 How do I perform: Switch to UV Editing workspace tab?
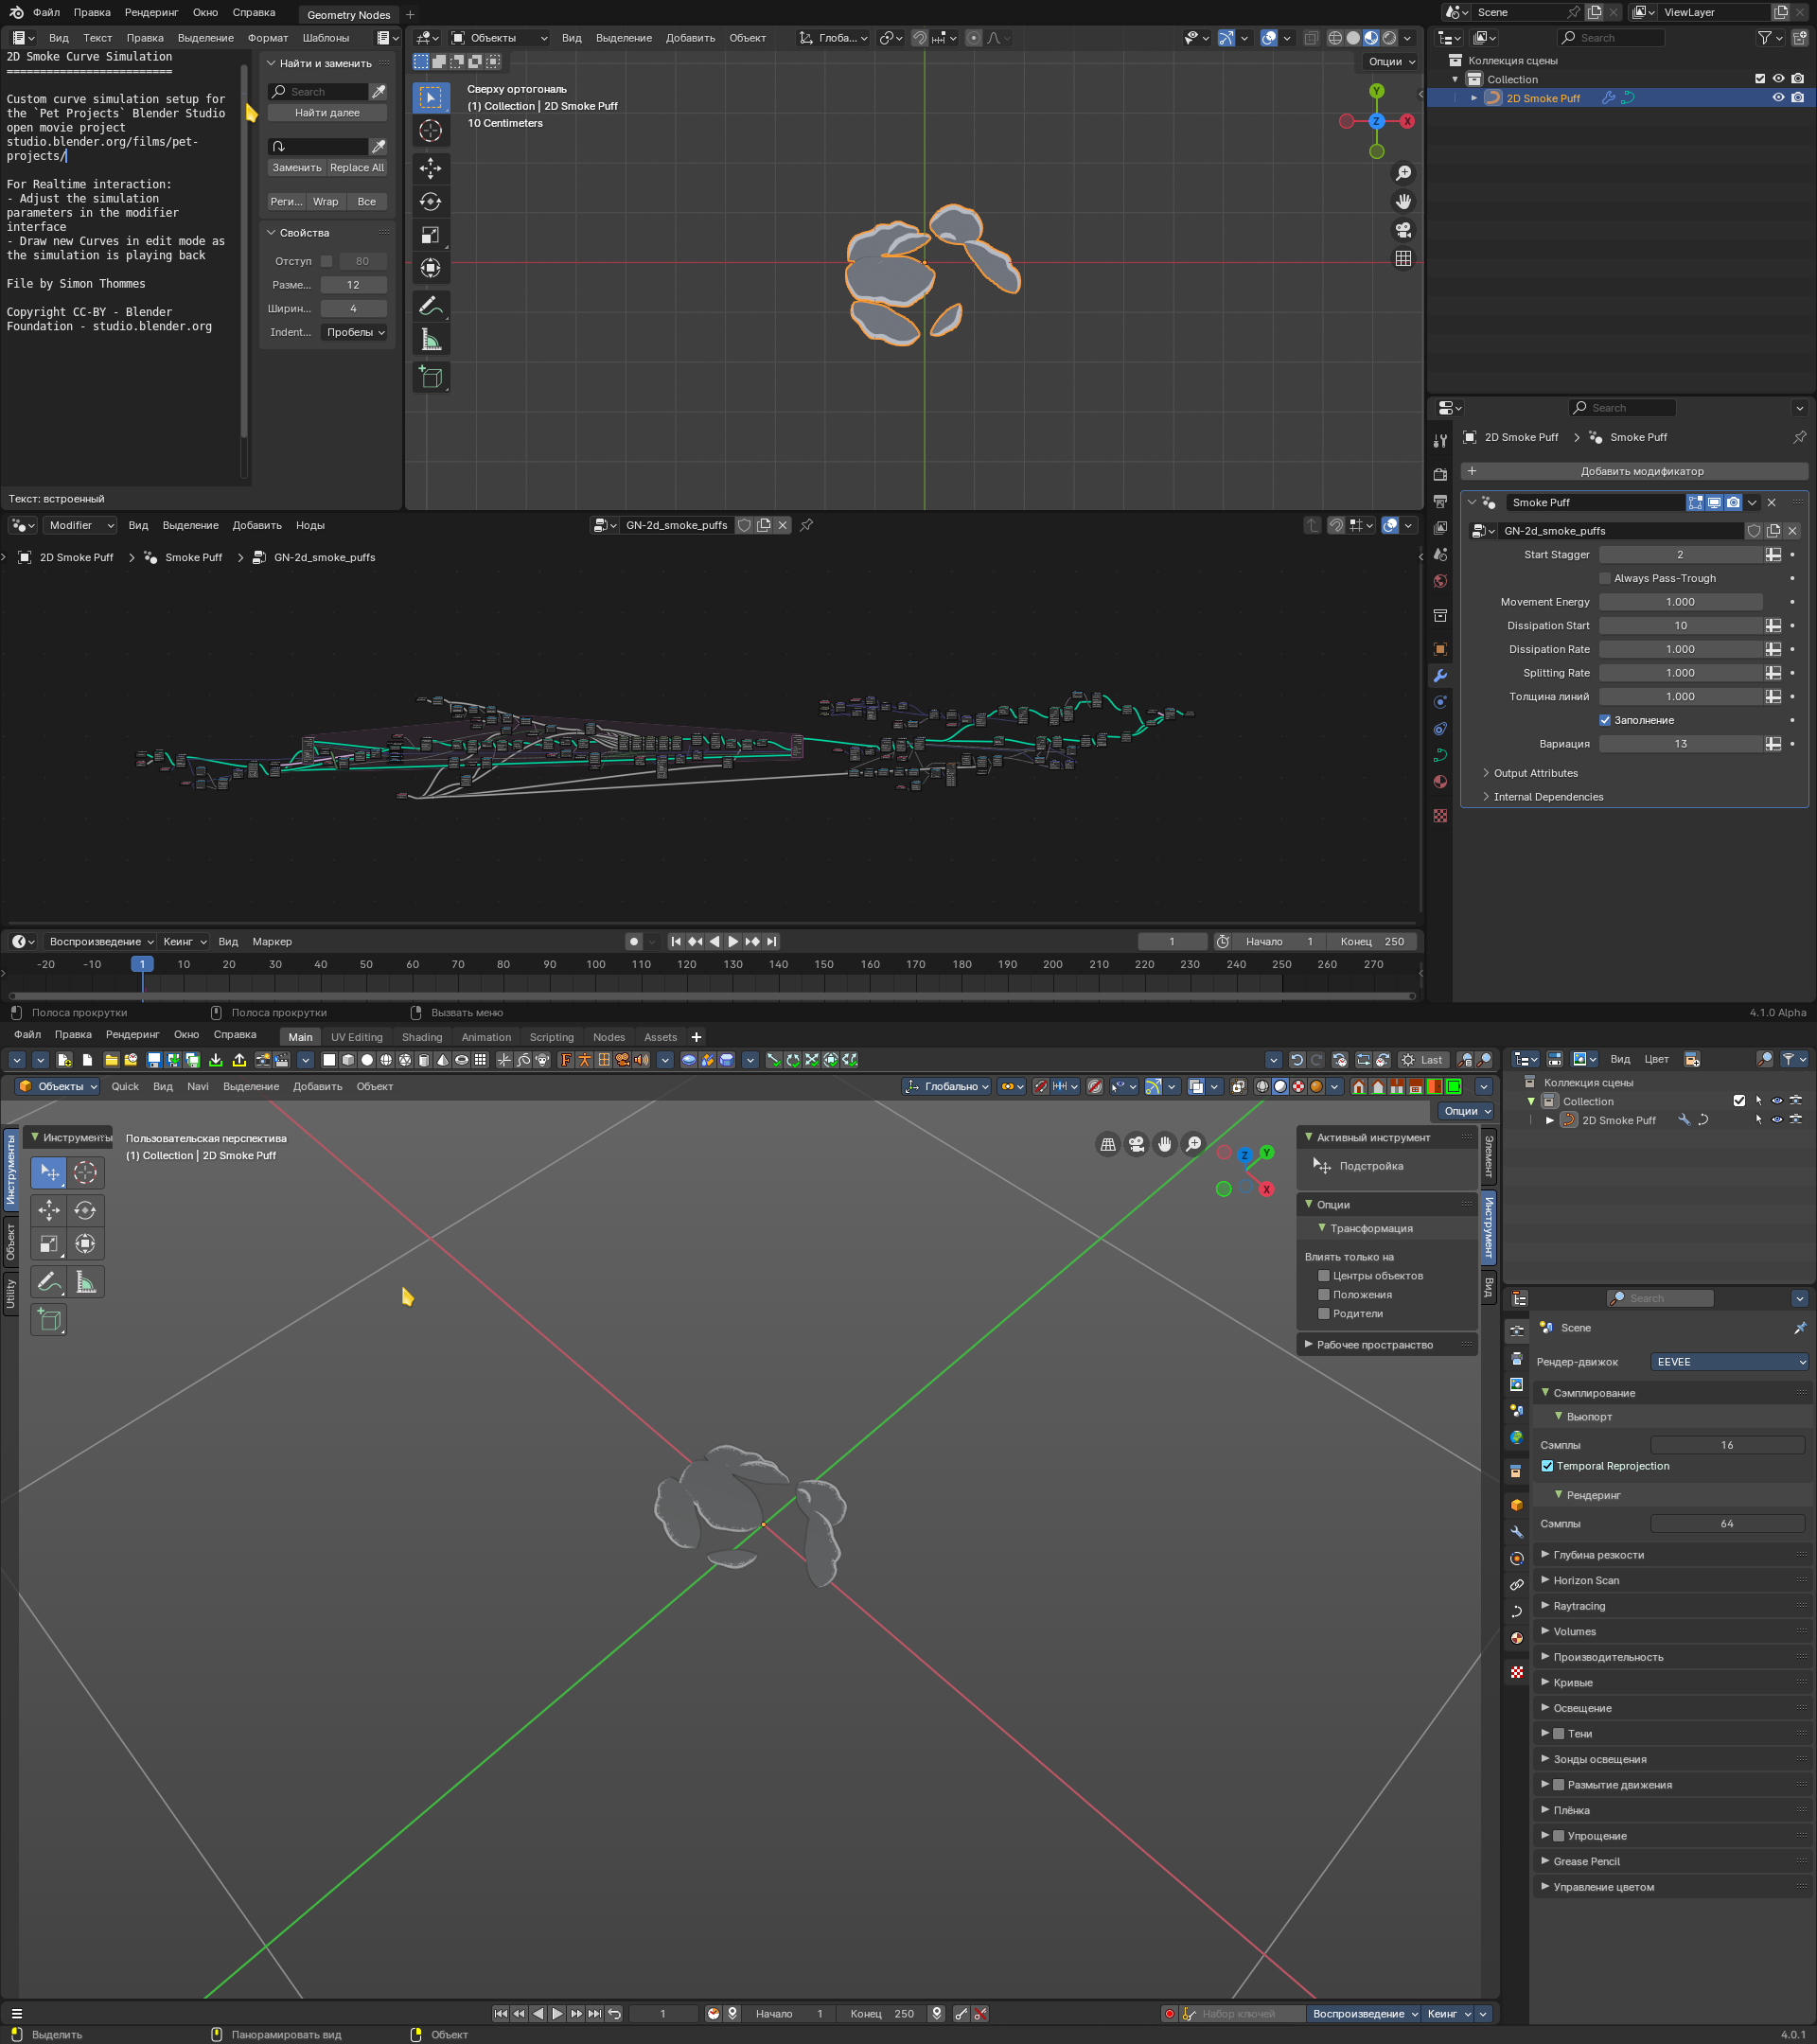coord(357,1038)
